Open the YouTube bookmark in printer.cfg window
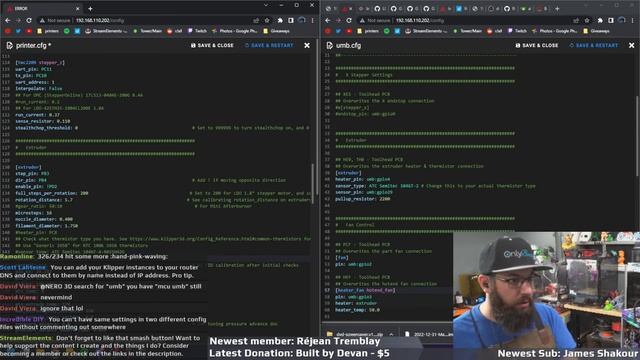 click(29, 31)
